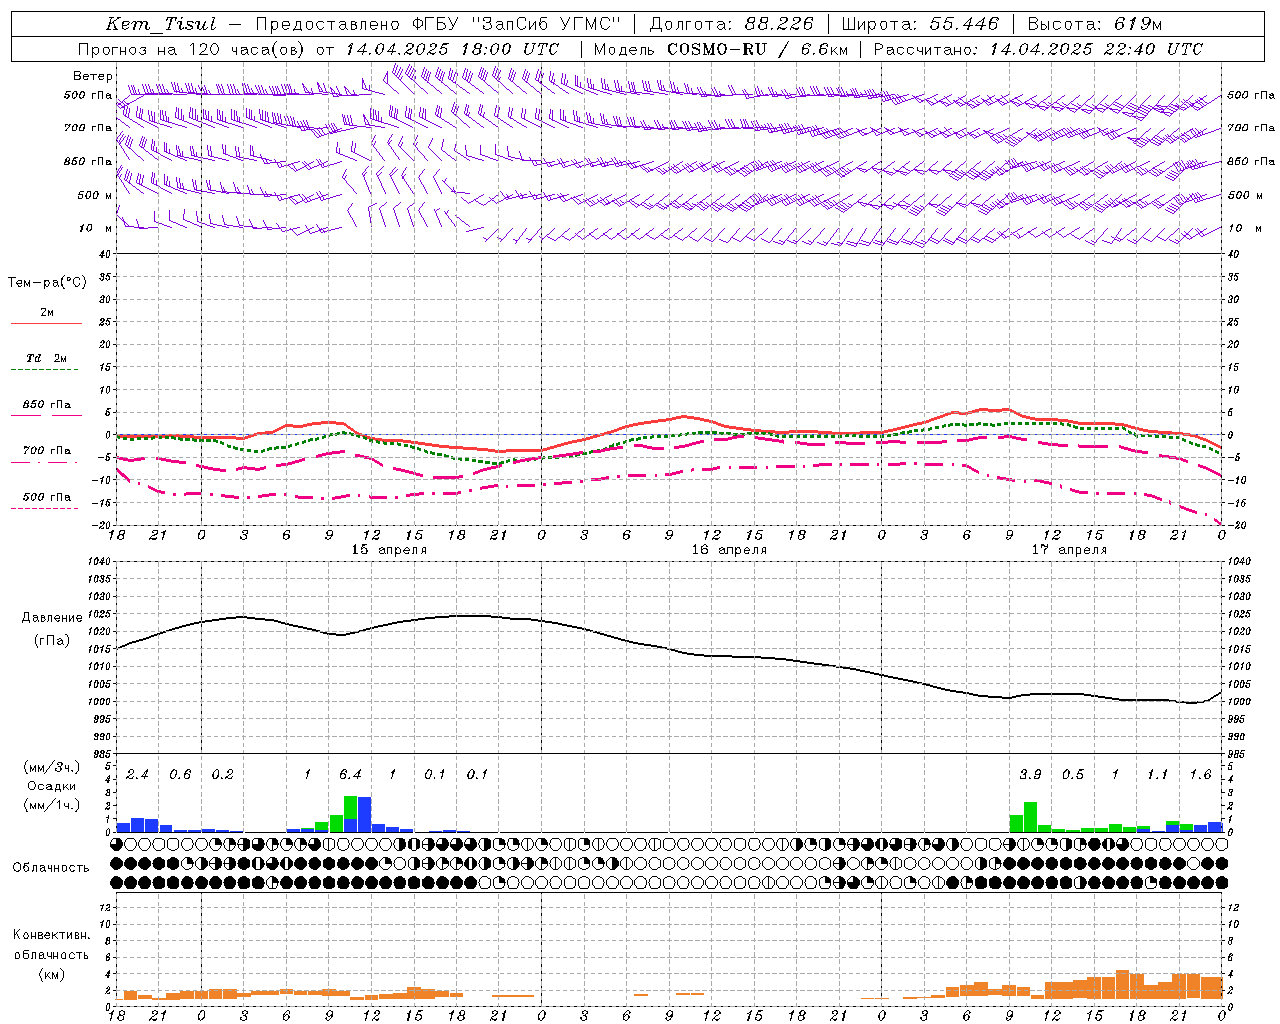1280x1024 pixels.
Task: Select the 0.6 precipitation total value
Action: coord(180,775)
